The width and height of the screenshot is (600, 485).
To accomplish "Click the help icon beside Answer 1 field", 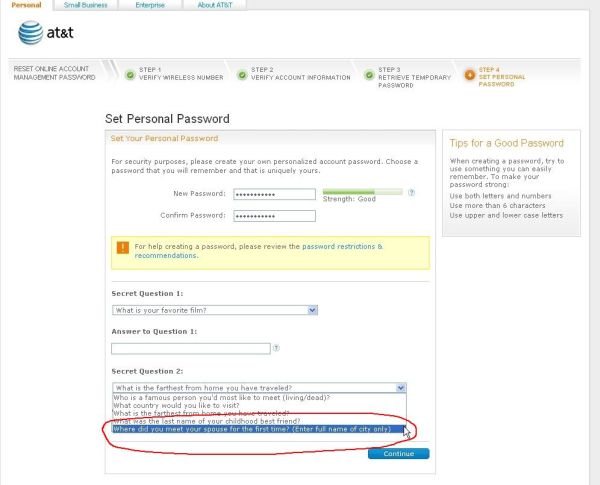I will (276, 348).
